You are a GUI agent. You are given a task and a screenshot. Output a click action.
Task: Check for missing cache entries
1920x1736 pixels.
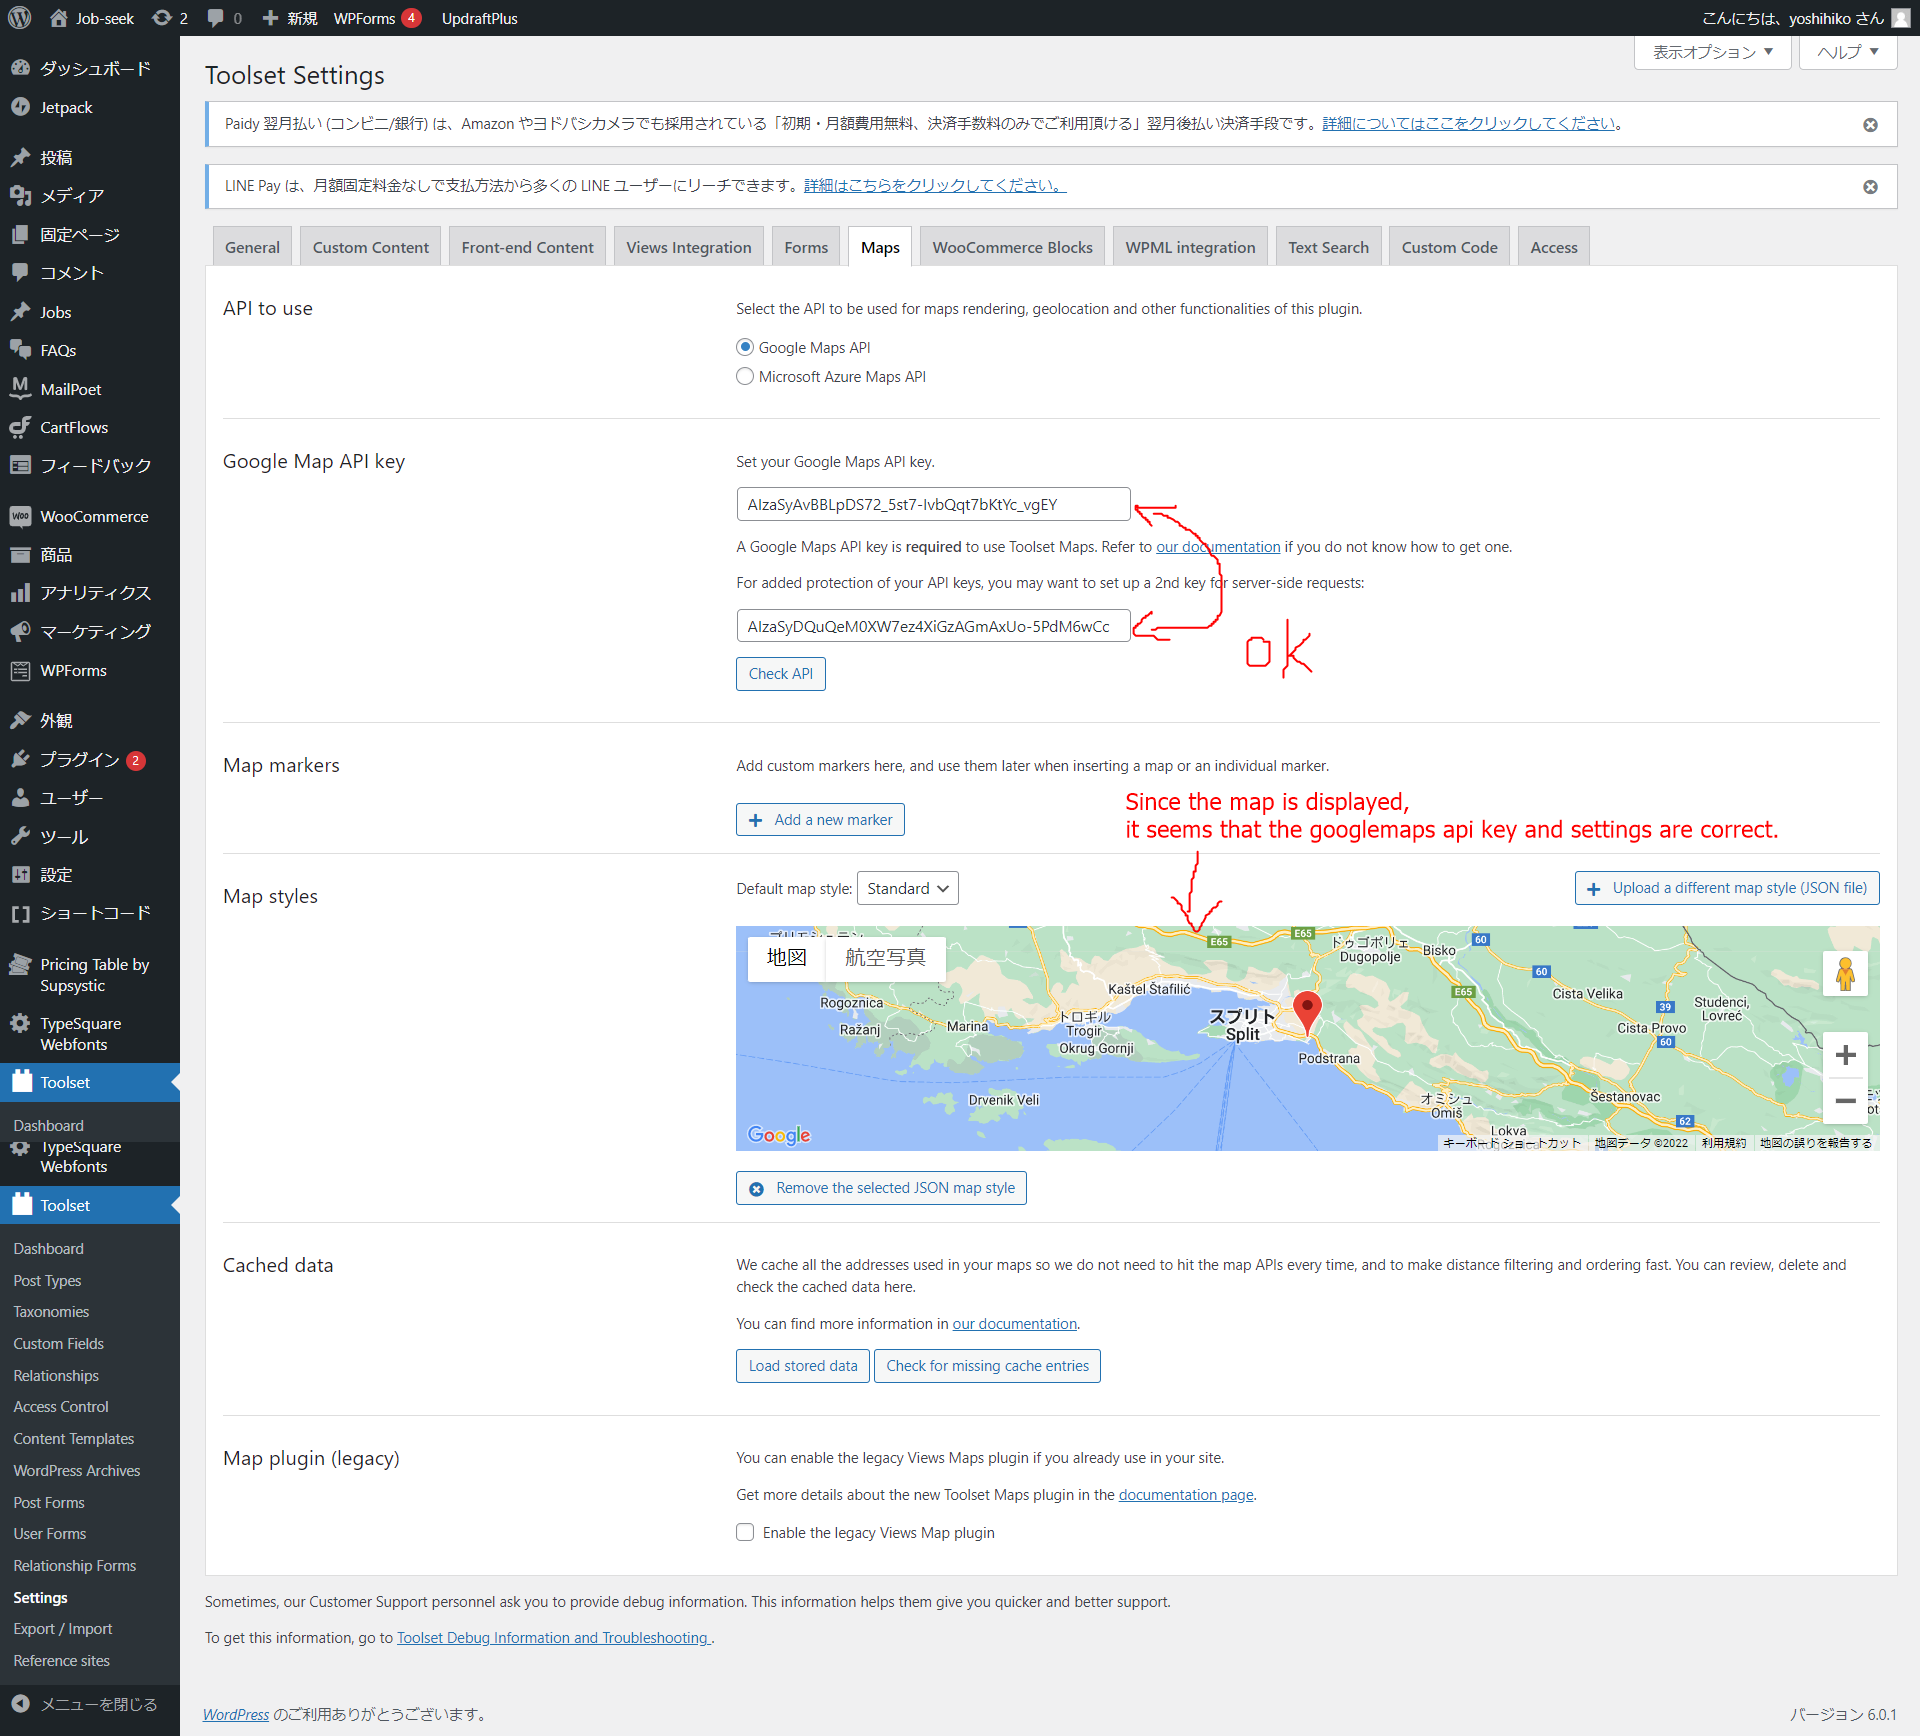pos(987,1366)
